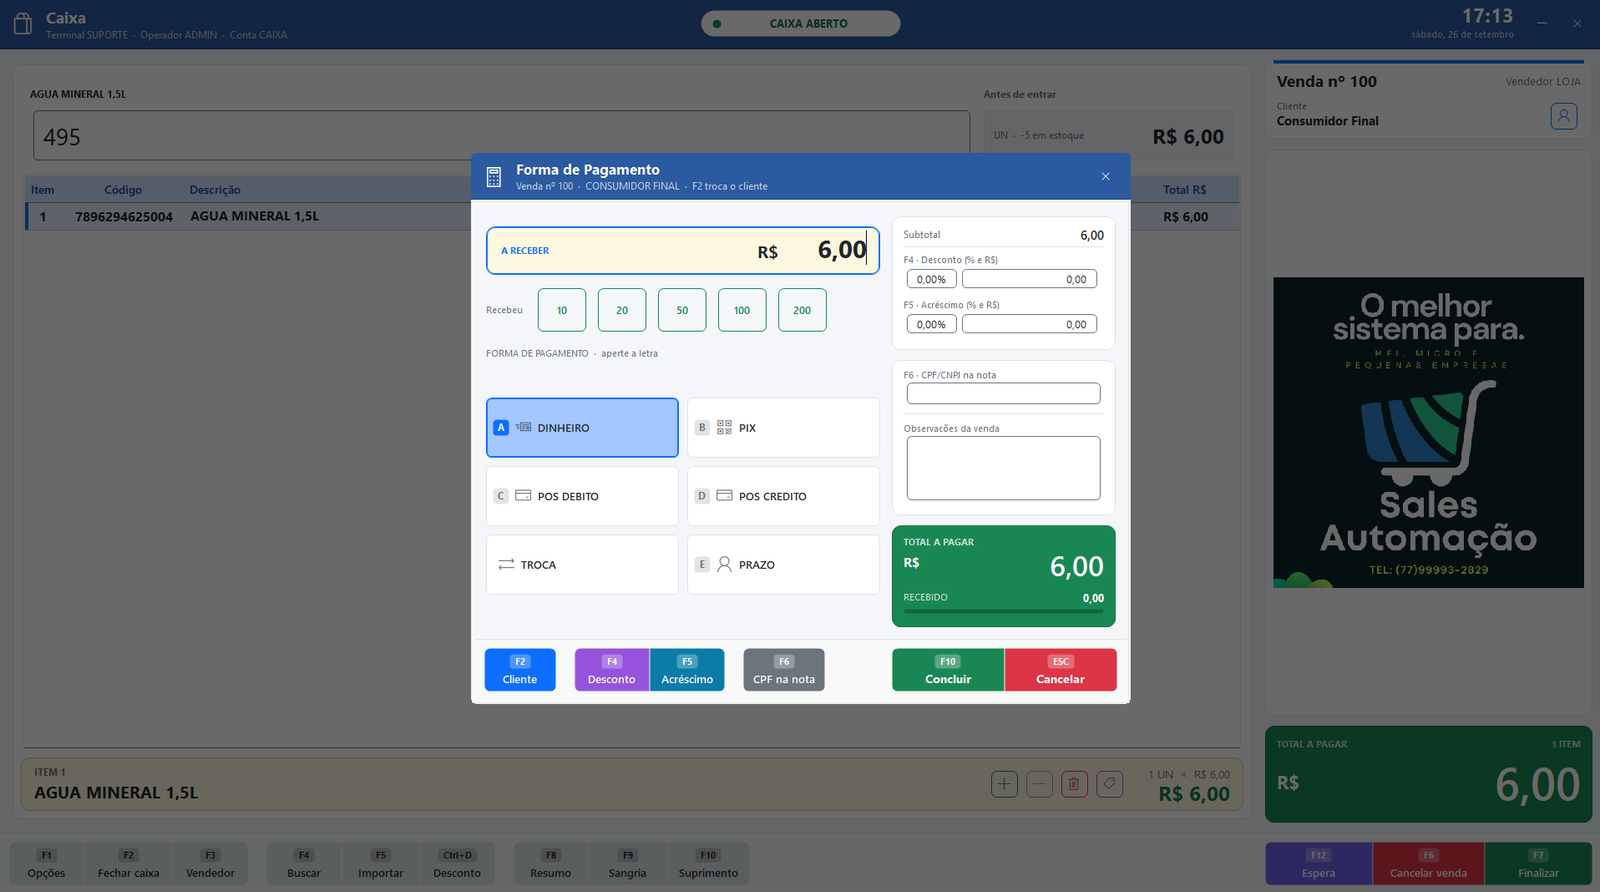1600x892 pixels.
Task: Click the Observações da venda text area
Action: pyautogui.click(x=1003, y=468)
